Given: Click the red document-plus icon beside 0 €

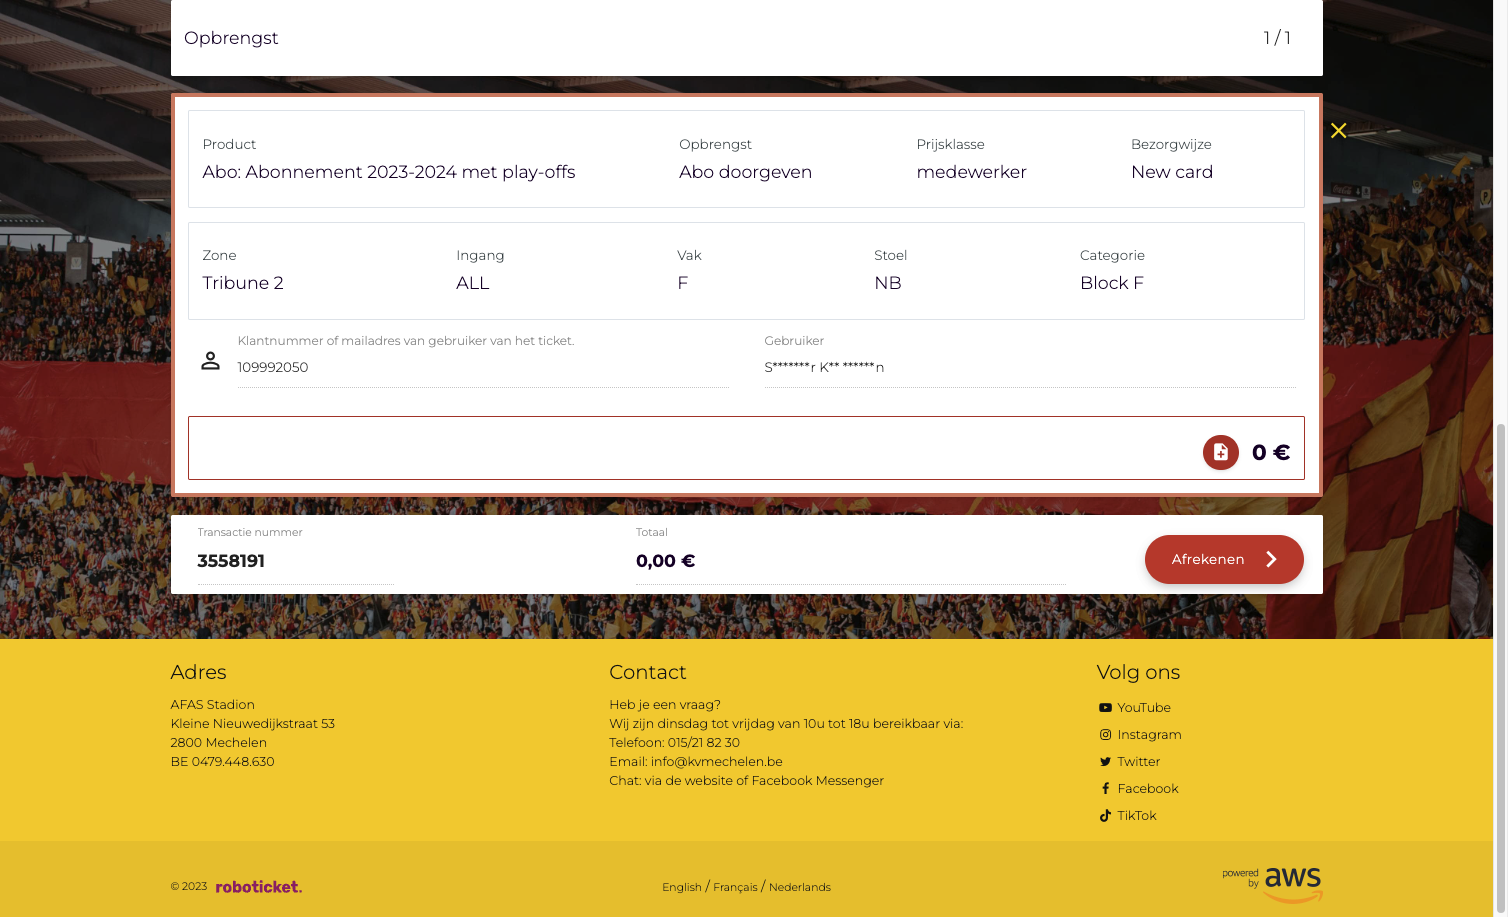Looking at the screenshot, I should point(1220,452).
